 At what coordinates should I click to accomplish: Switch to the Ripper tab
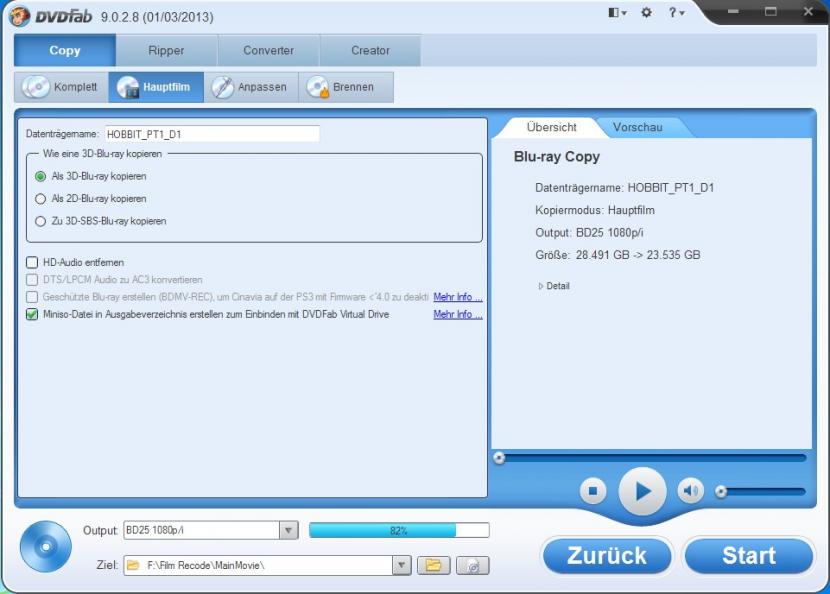point(166,50)
